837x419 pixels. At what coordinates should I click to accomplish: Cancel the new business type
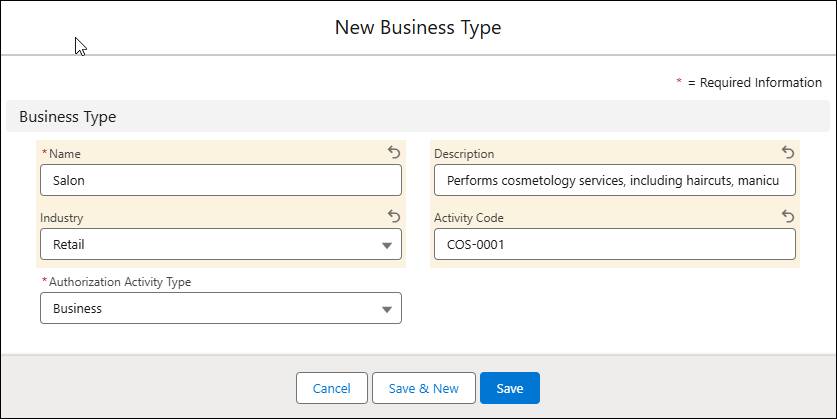(331, 388)
